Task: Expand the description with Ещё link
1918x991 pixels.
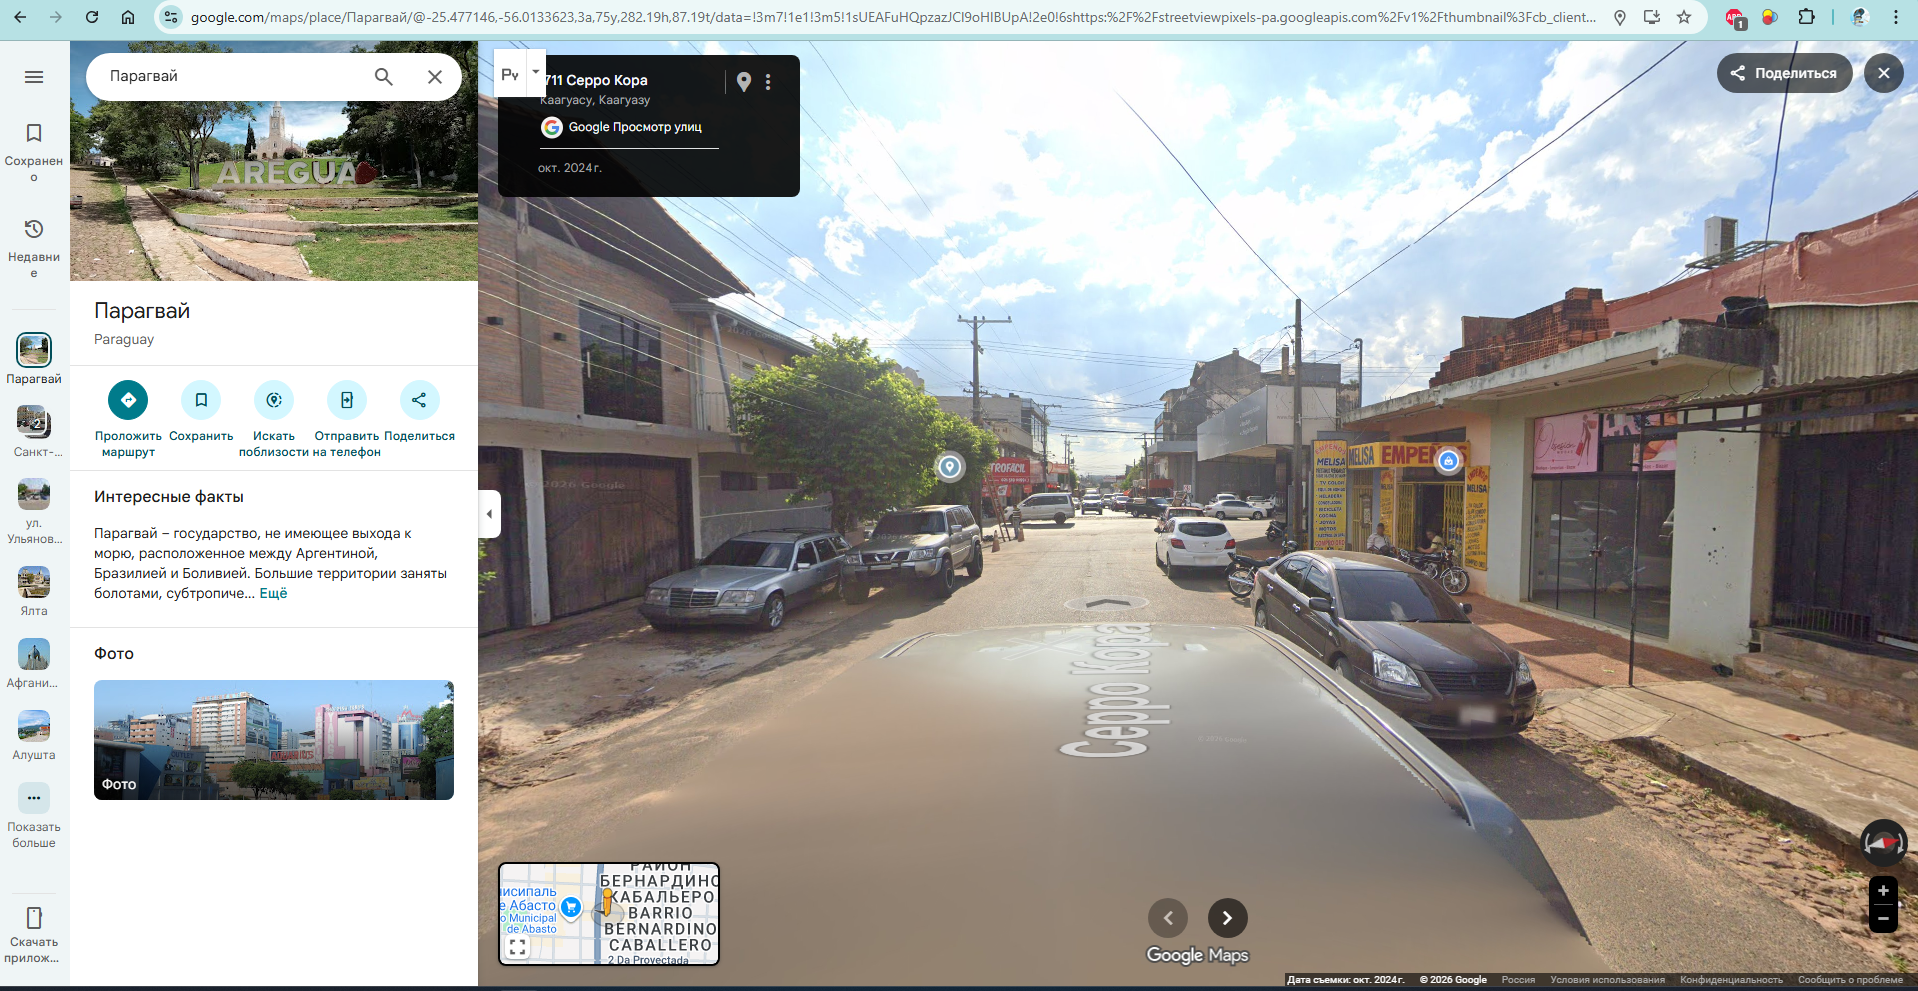Action: point(273,593)
